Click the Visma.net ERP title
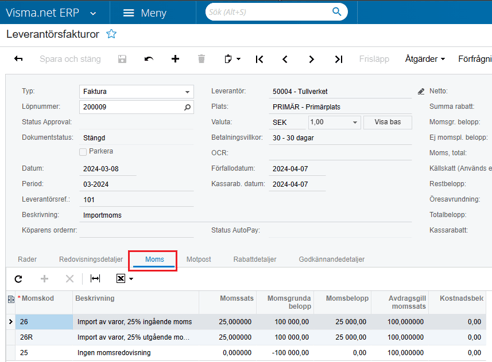Screen dimensions: 492x362 pos(43,13)
